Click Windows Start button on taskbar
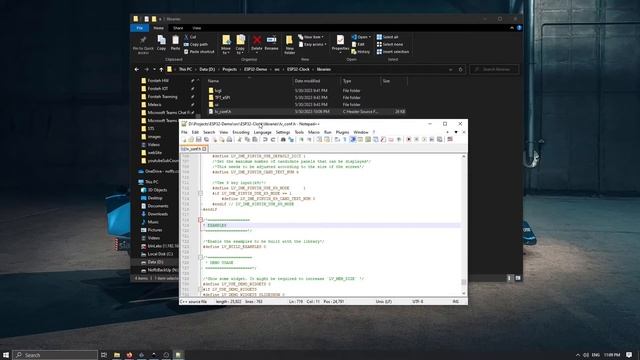This screenshot has width=640, height=360. pyautogui.click(x=6, y=355)
